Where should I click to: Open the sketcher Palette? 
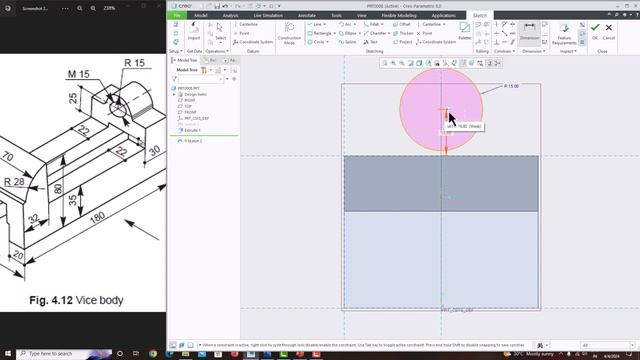pos(464,31)
